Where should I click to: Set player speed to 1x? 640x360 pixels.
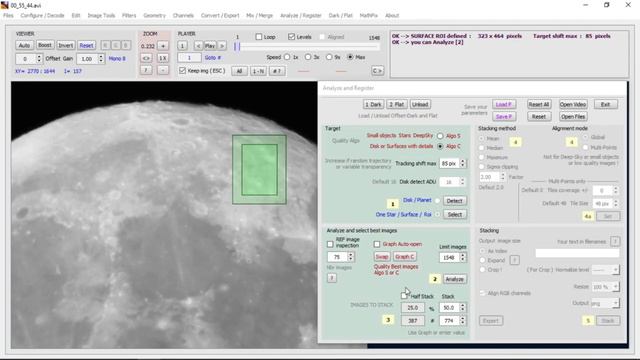click(x=287, y=57)
